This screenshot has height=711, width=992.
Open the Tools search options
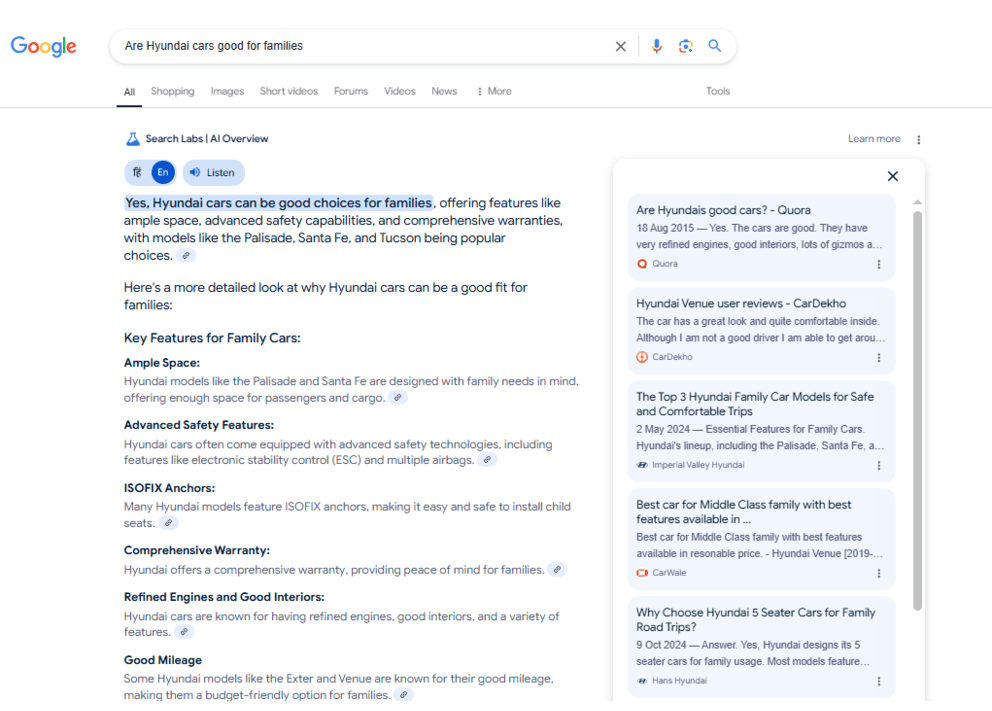pyautogui.click(x=718, y=91)
